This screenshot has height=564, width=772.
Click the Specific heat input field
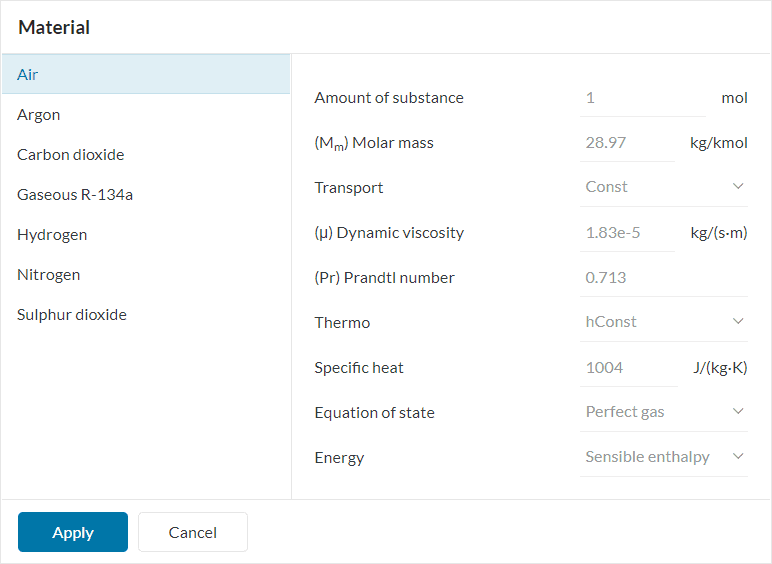[x=628, y=368]
